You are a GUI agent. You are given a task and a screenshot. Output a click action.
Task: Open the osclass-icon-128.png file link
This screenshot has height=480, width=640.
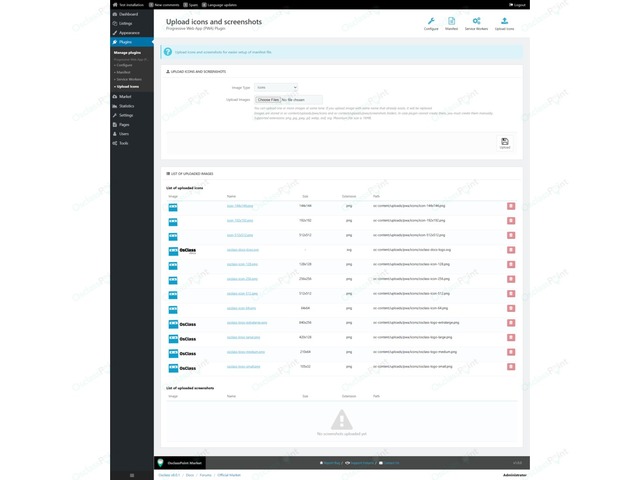242,264
